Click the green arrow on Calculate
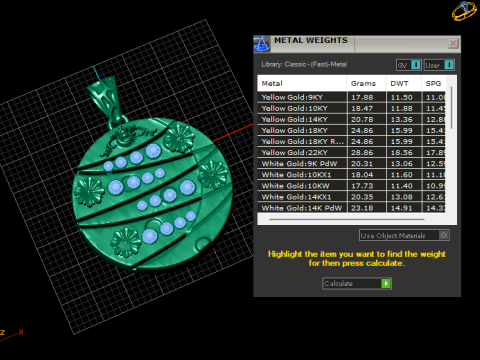This screenshot has height=360, width=480. [x=386, y=283]
